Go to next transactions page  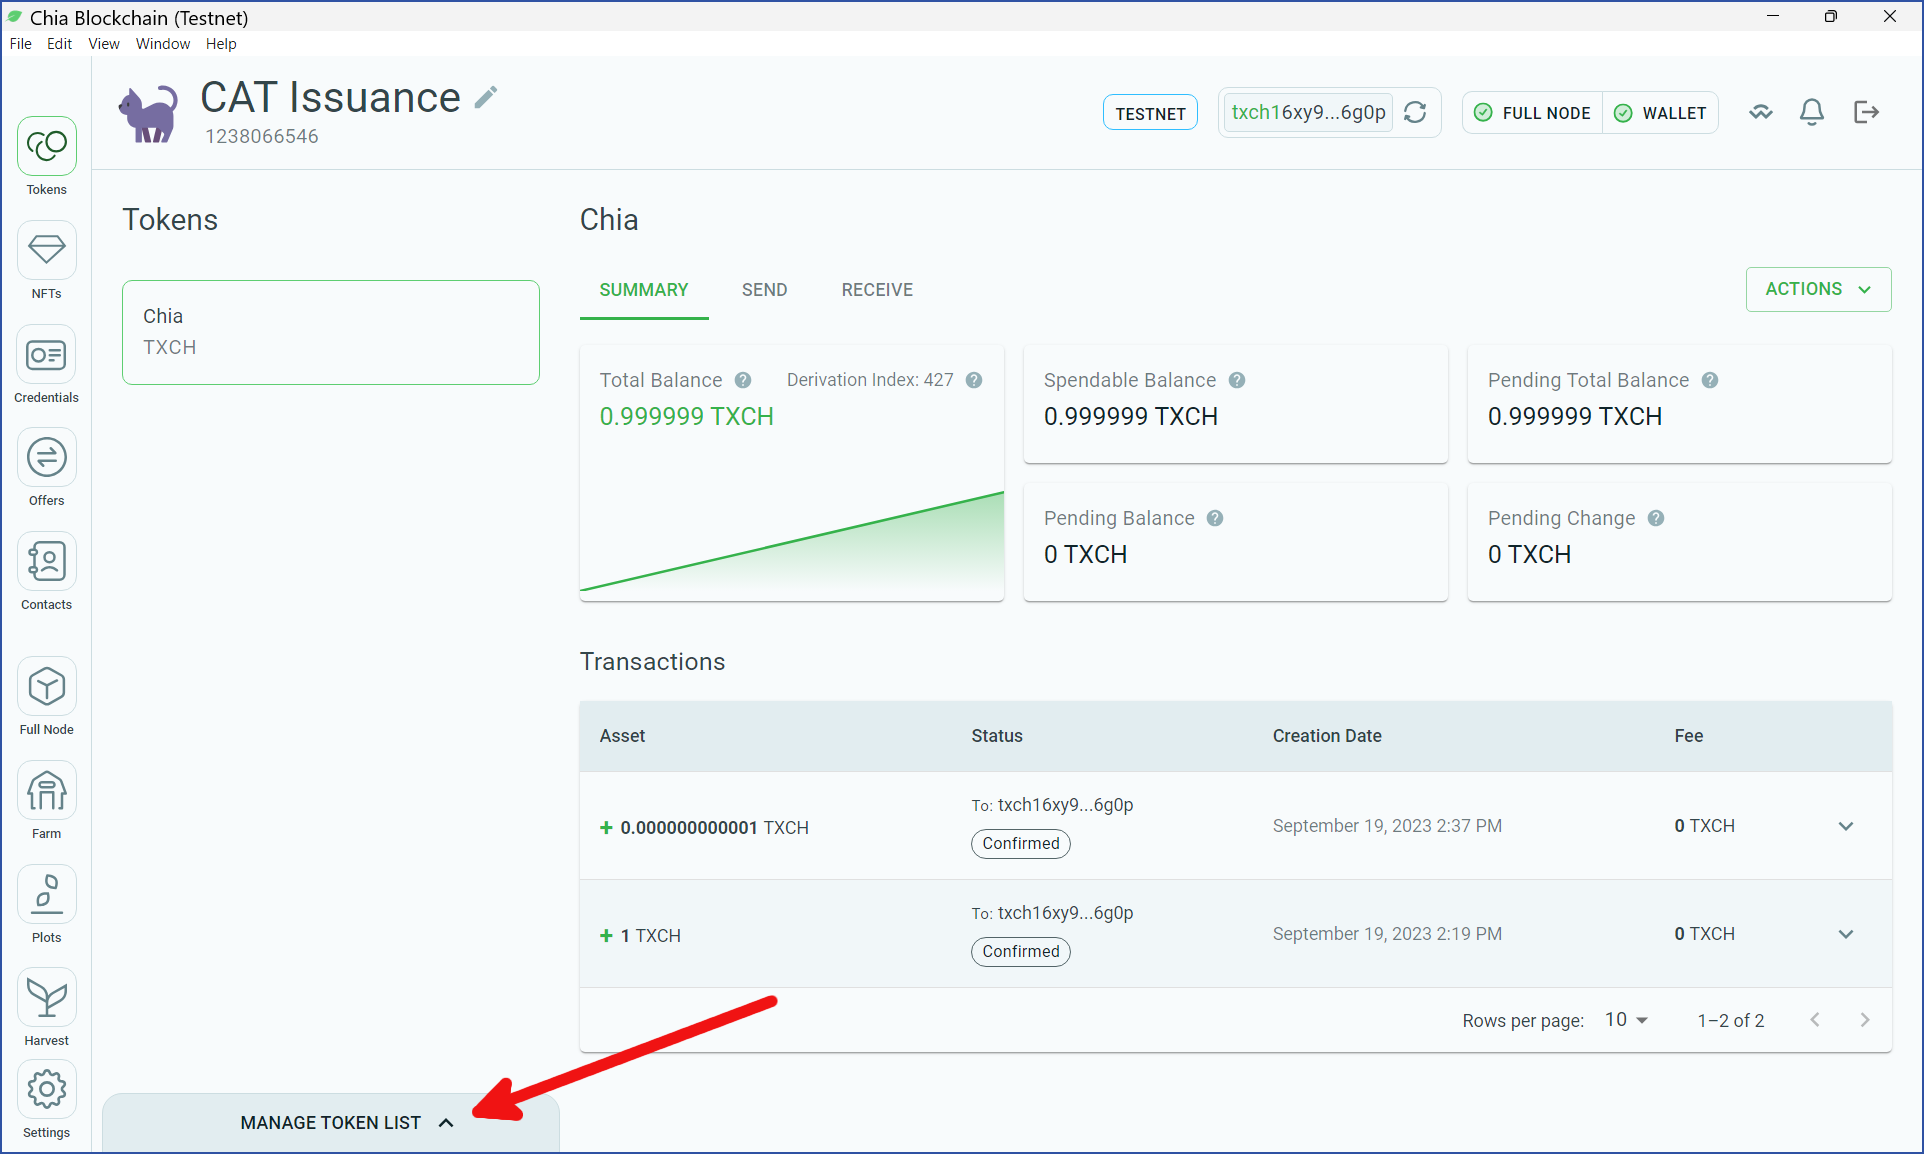(x=1865, y=1020)
